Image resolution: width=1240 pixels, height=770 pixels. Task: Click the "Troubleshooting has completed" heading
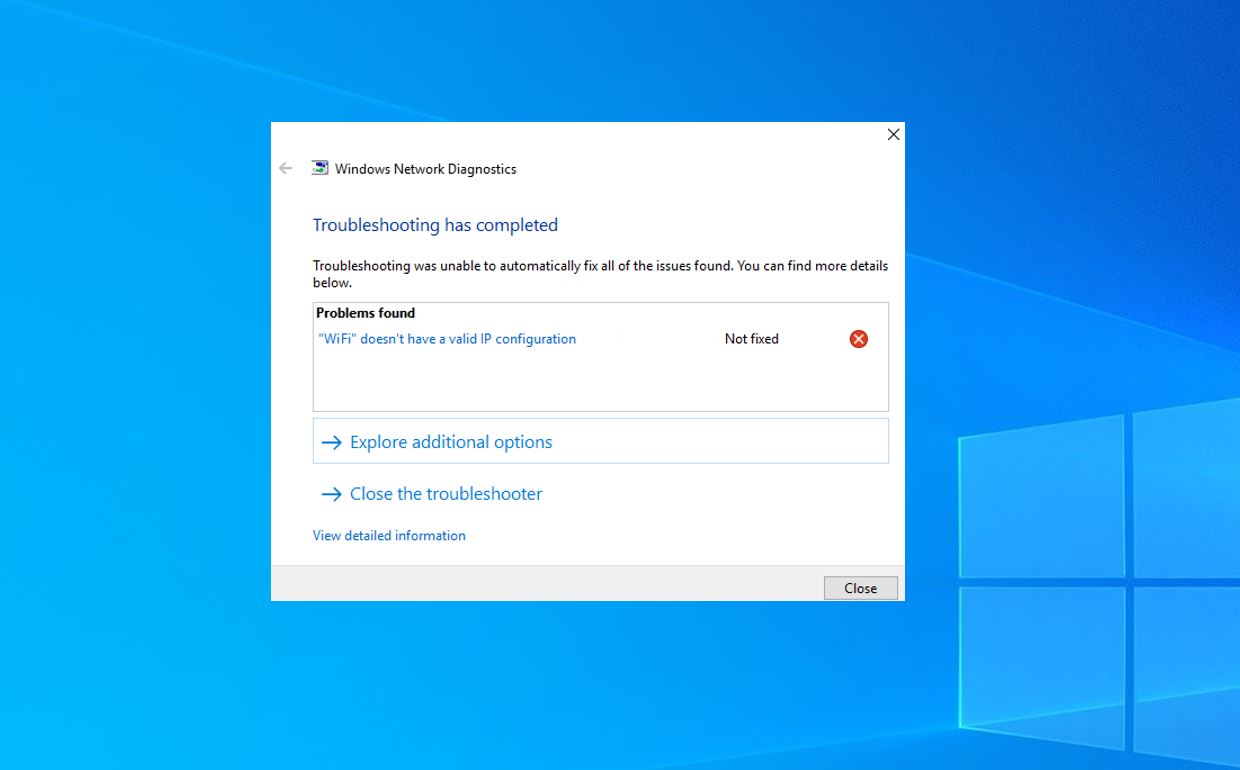click(435, 225)
